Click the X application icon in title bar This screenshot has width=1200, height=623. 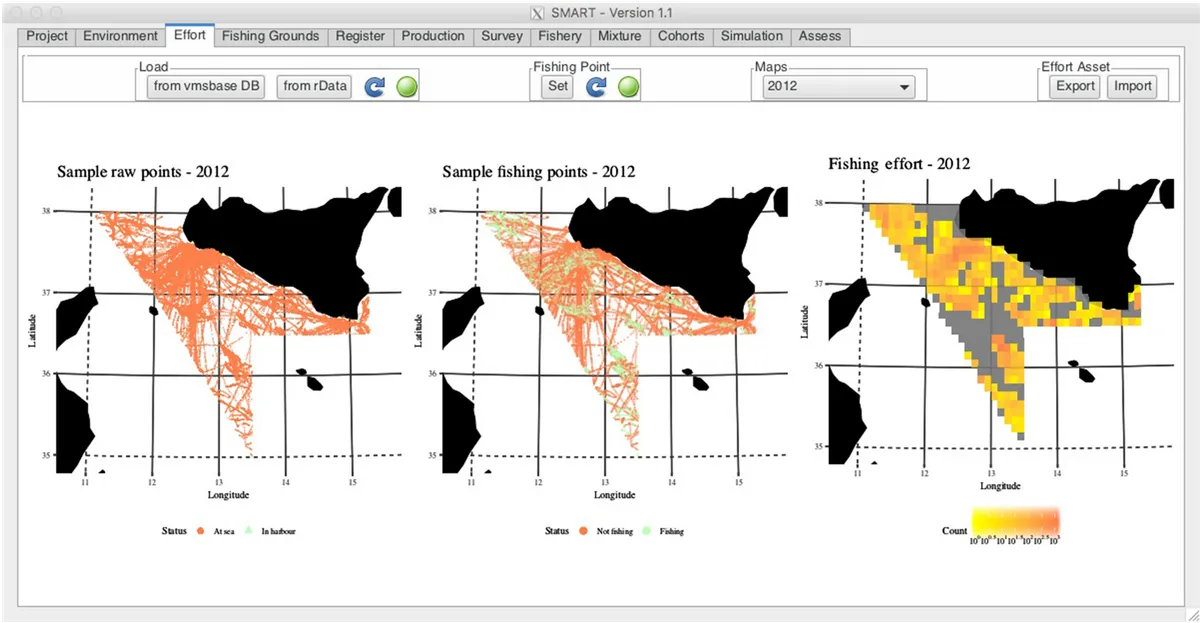pos(536,12)
